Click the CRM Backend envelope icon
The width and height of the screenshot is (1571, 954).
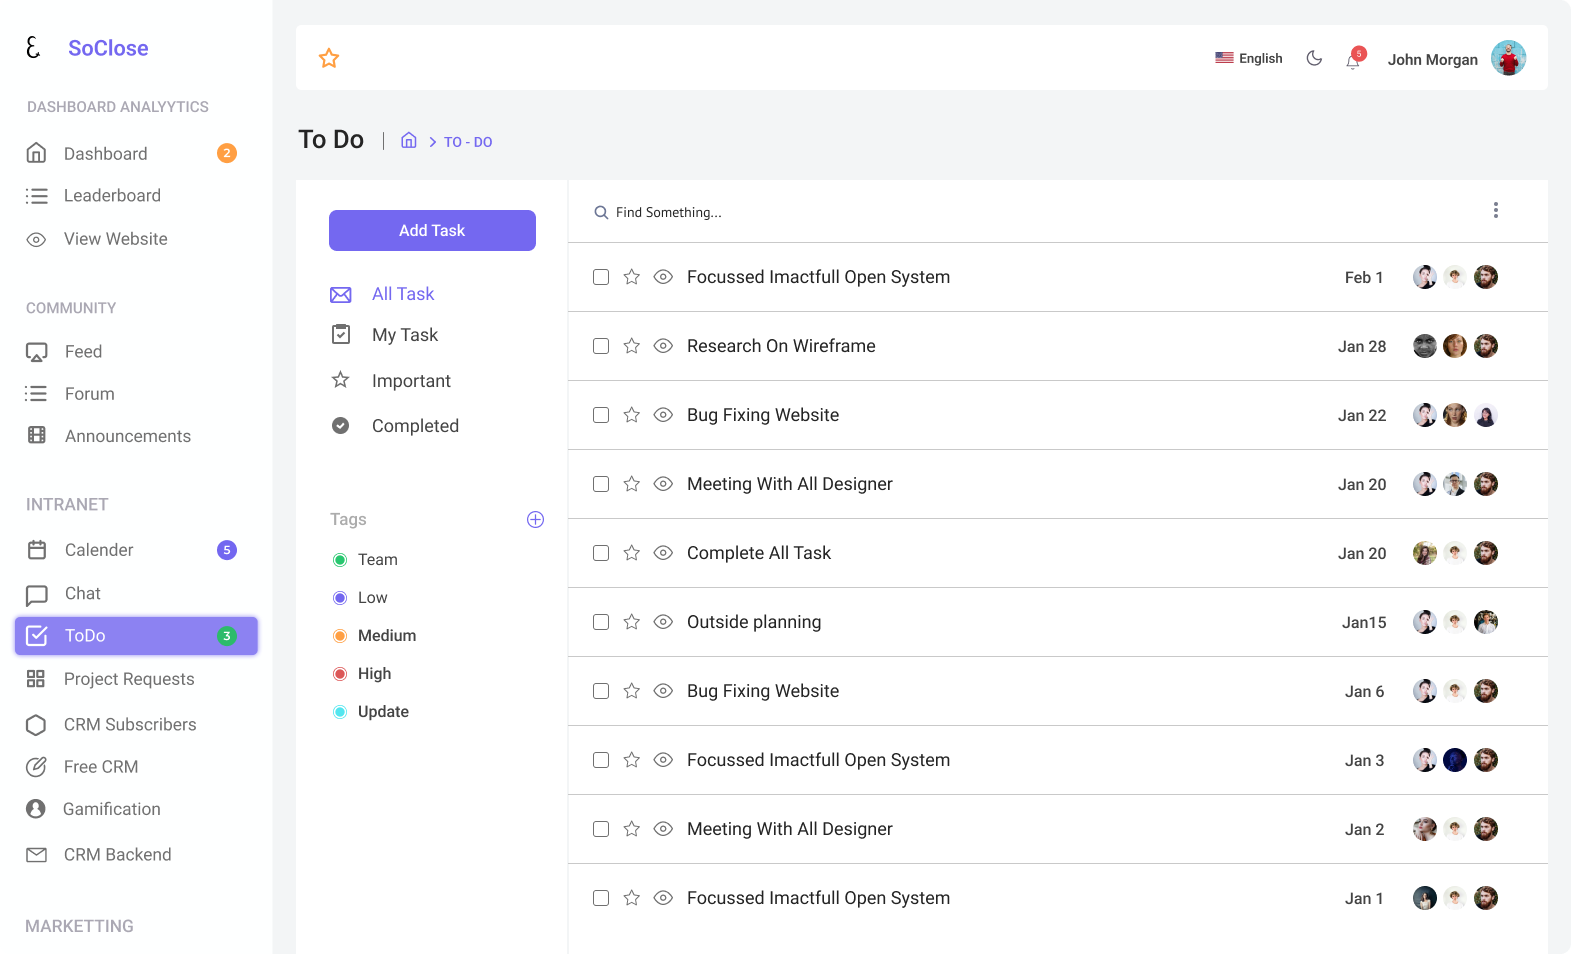pos(36,855)
